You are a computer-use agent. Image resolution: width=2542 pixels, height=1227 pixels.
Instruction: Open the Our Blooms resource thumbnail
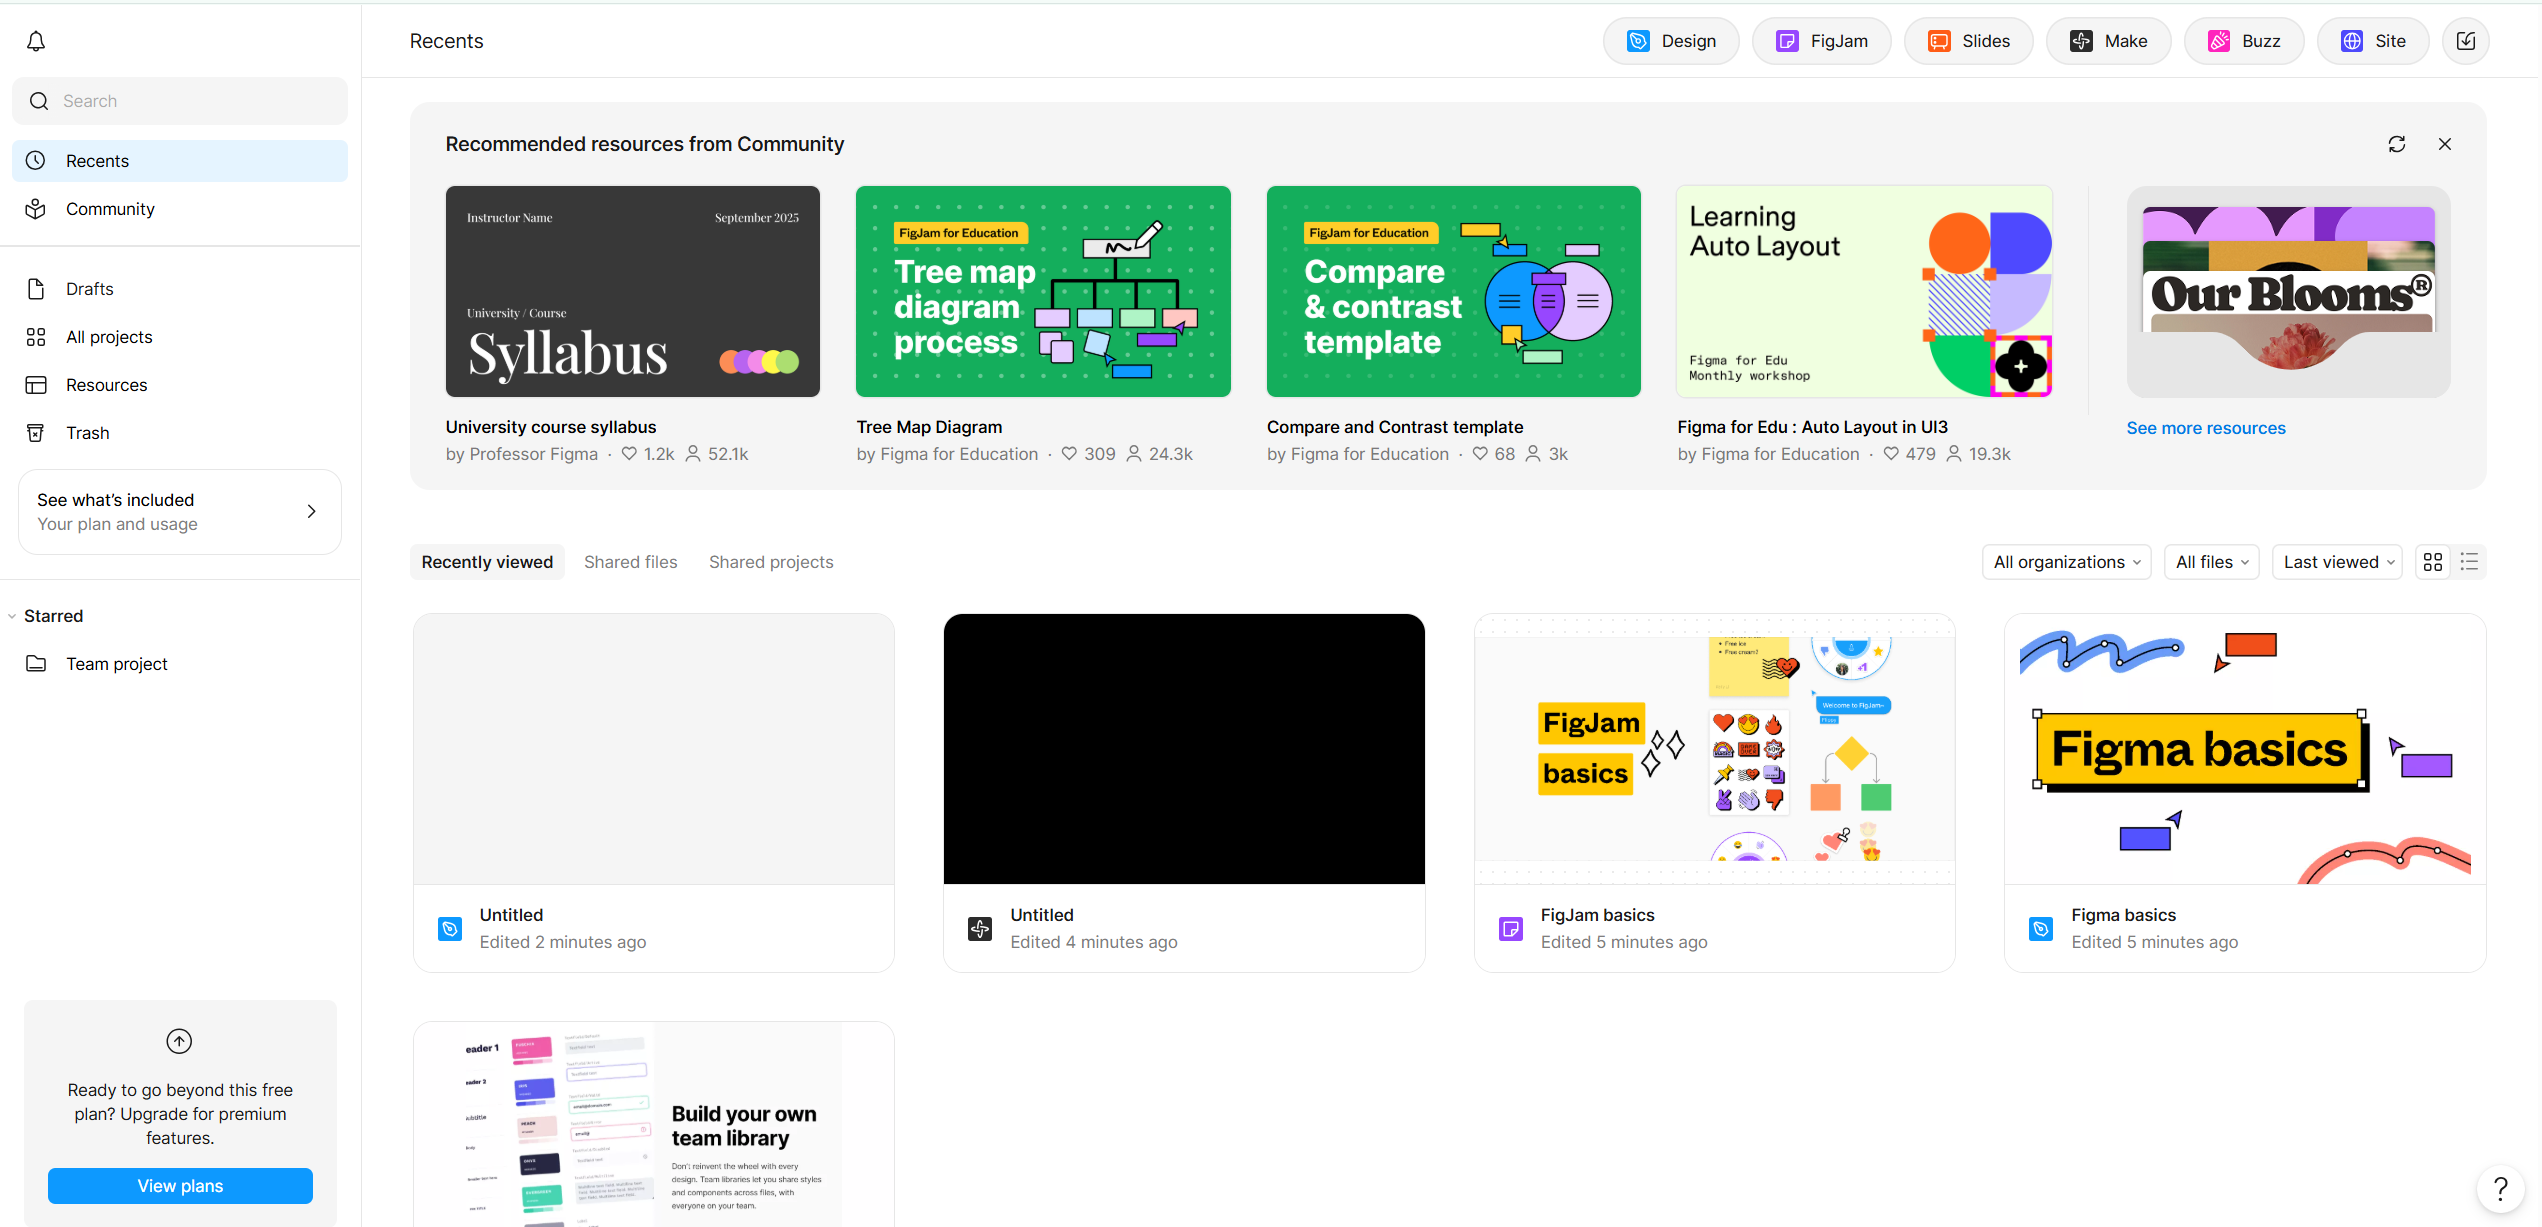[2288, 291]
